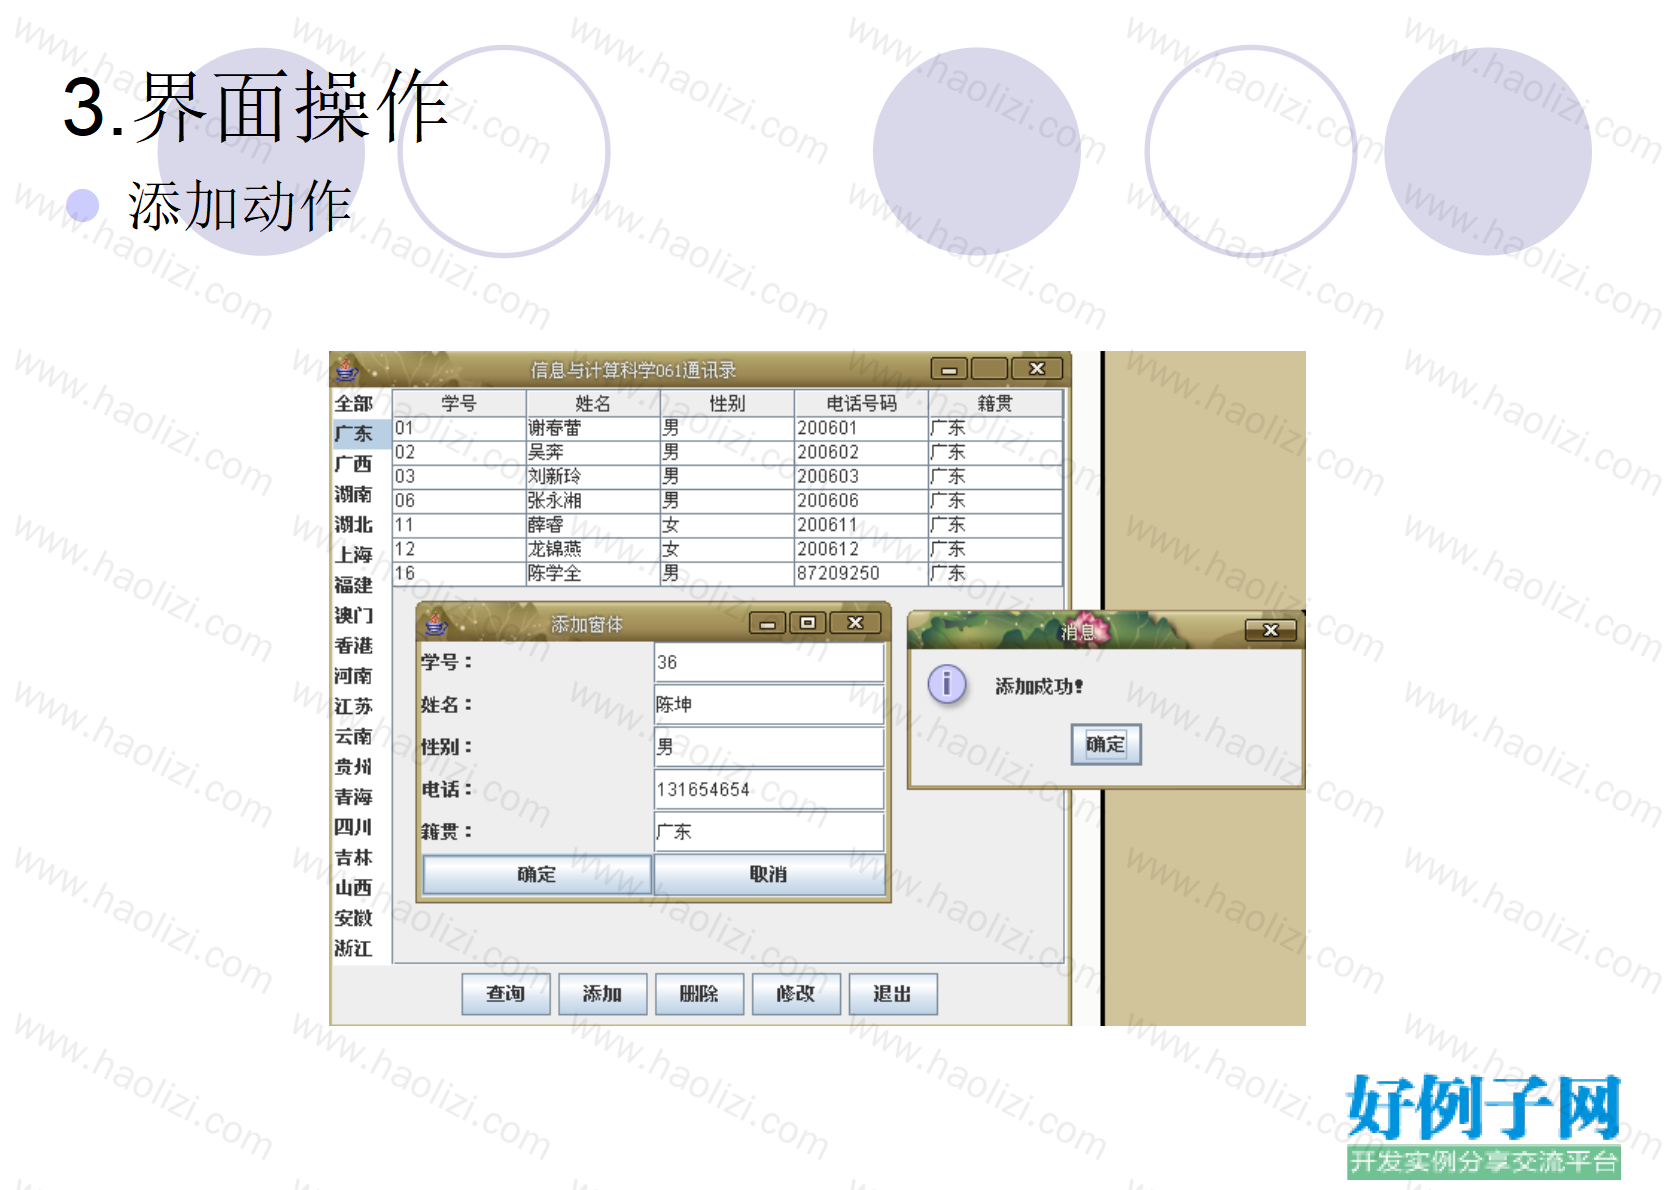1678x1190 pixels.
Task: Click the 电话号码 column header
Action: click(x=861, y=403)
